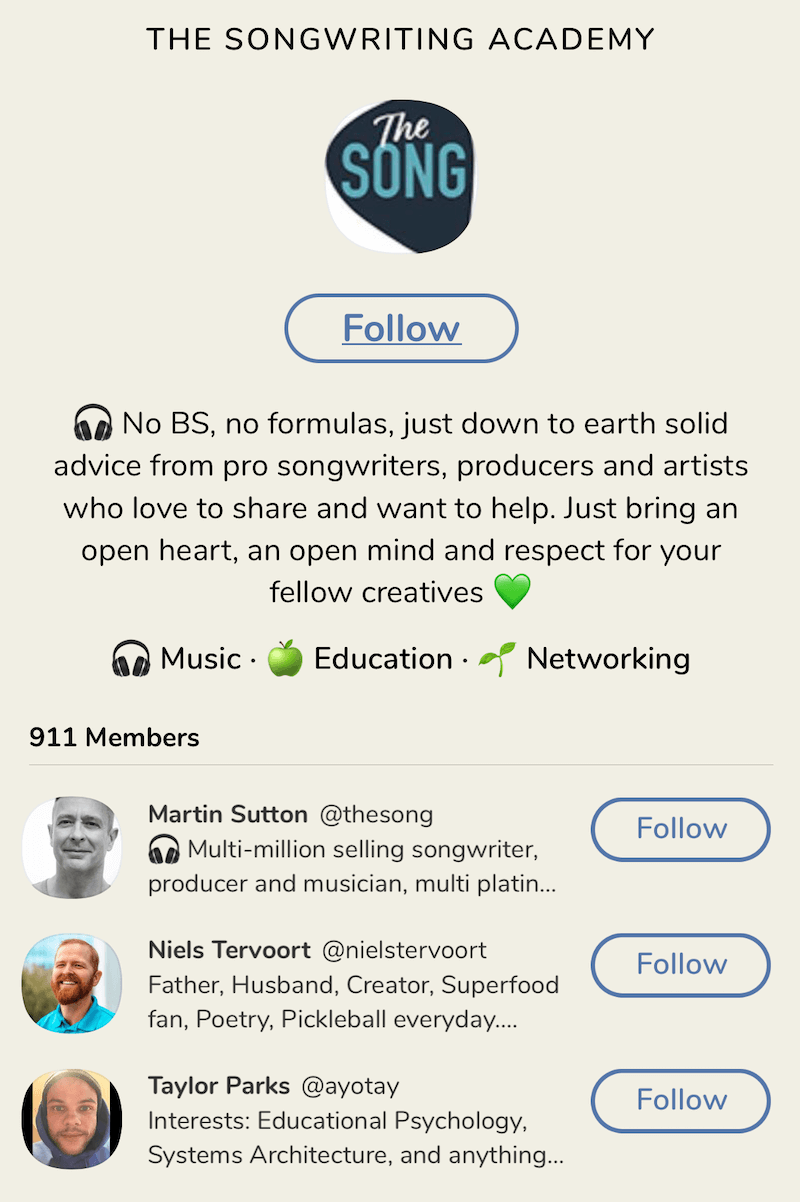Click the green heart emoji

(512, 592)
